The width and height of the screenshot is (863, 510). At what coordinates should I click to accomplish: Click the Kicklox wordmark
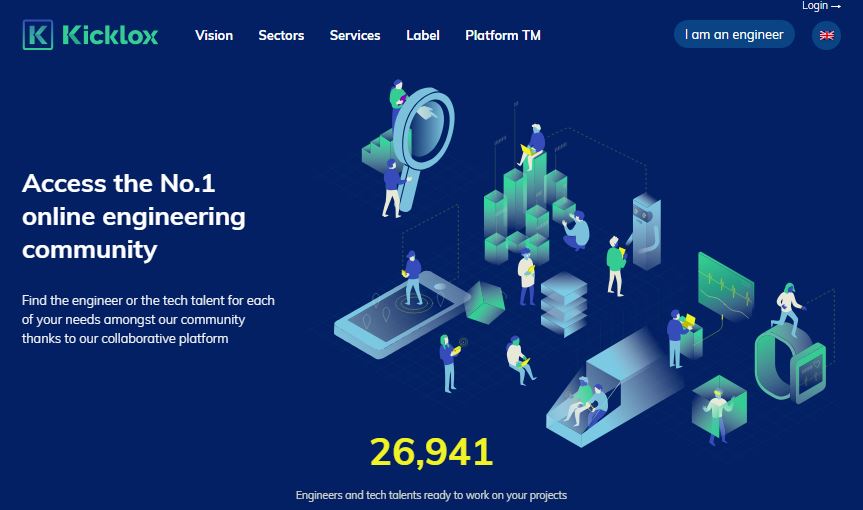(x=110, y=35)
